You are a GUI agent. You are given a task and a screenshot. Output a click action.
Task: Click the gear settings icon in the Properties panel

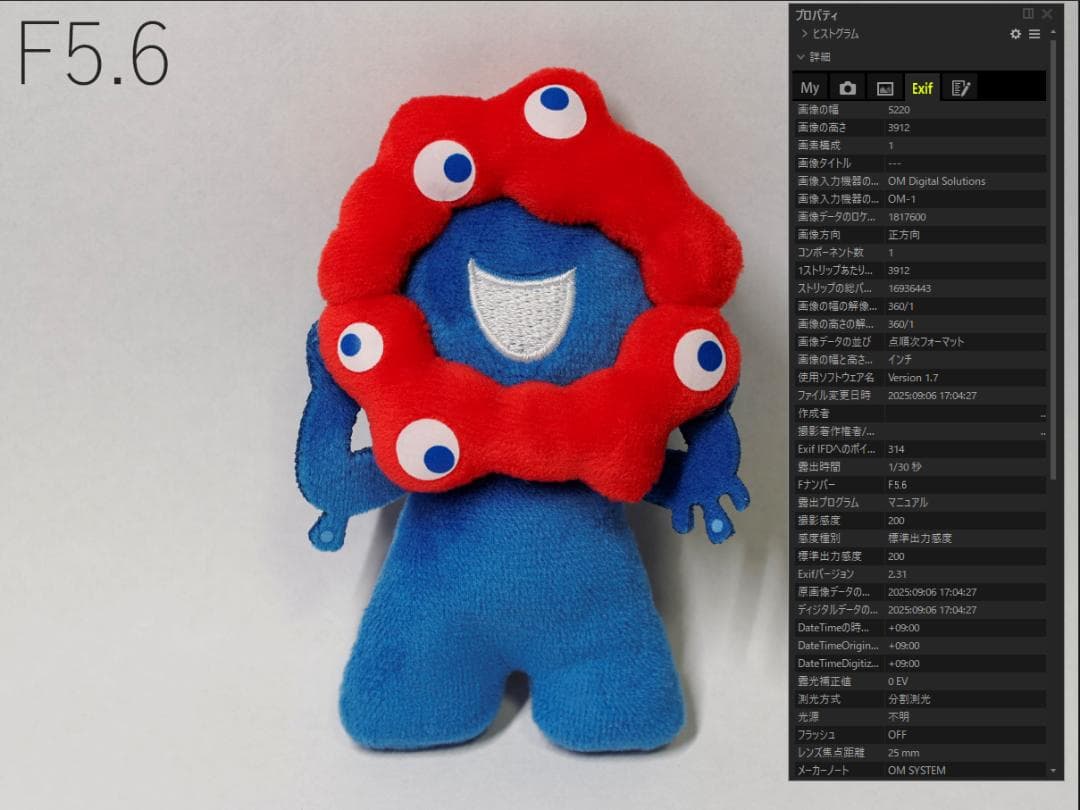pyautogui.click(x=1016, y=34)
